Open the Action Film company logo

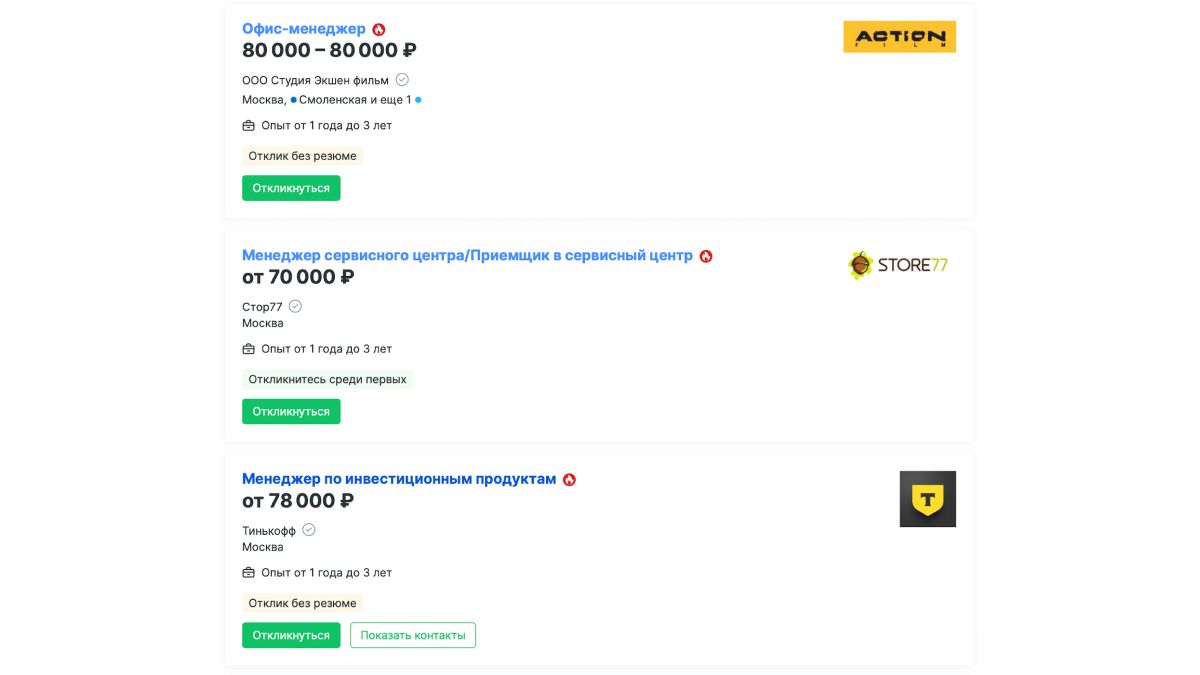(x=899, y=37)
